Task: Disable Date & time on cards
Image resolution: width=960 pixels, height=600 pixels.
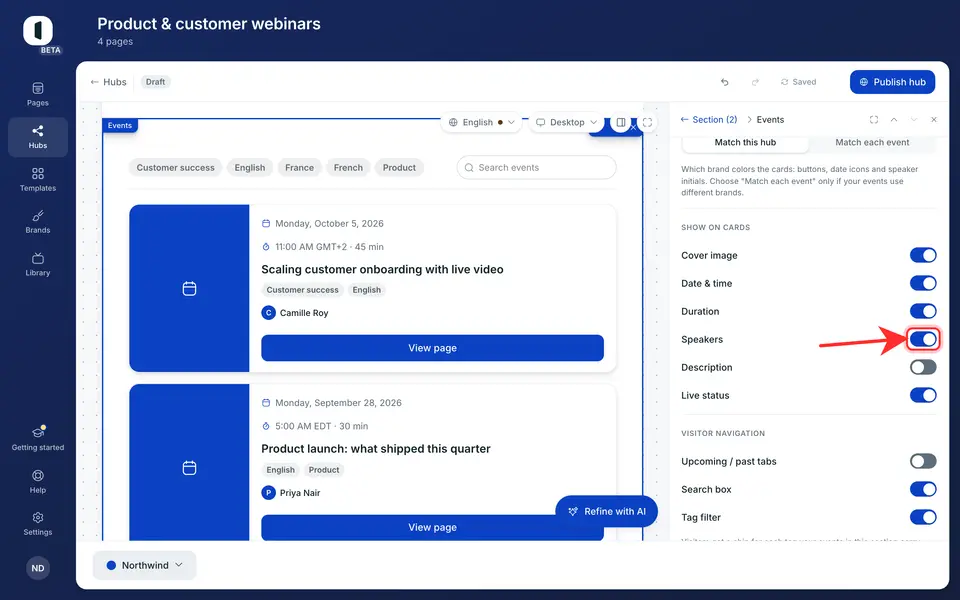Action: [923, 283]
